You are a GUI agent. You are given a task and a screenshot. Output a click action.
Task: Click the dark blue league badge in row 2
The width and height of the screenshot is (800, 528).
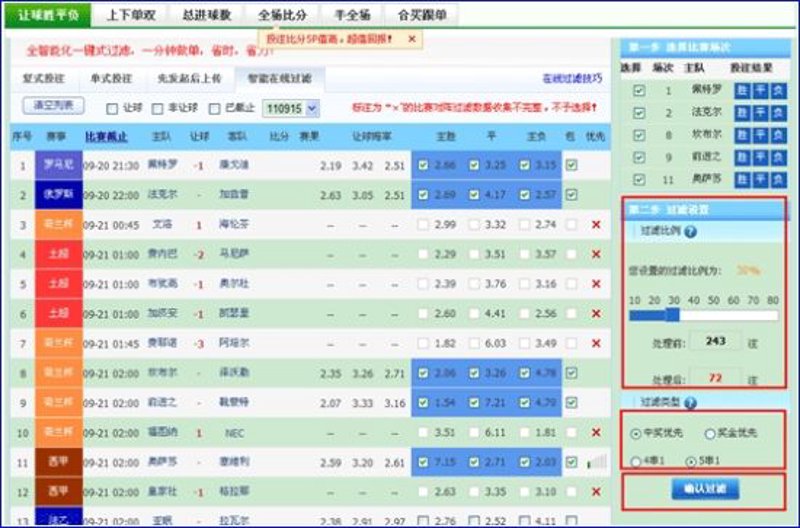(58, 195)
